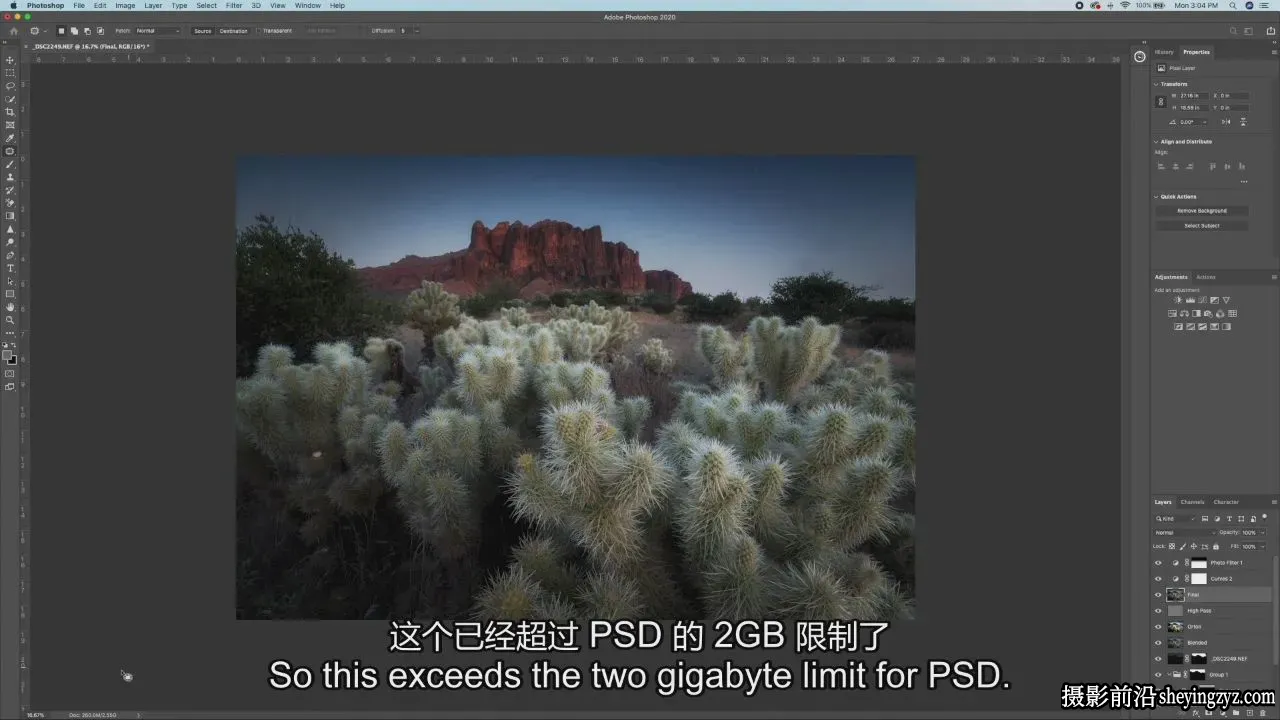Click the Remove Background button
Image resolution: width=1280 pixels, height=720 pixels.
pyautogui.click(x=1202, y=211)
